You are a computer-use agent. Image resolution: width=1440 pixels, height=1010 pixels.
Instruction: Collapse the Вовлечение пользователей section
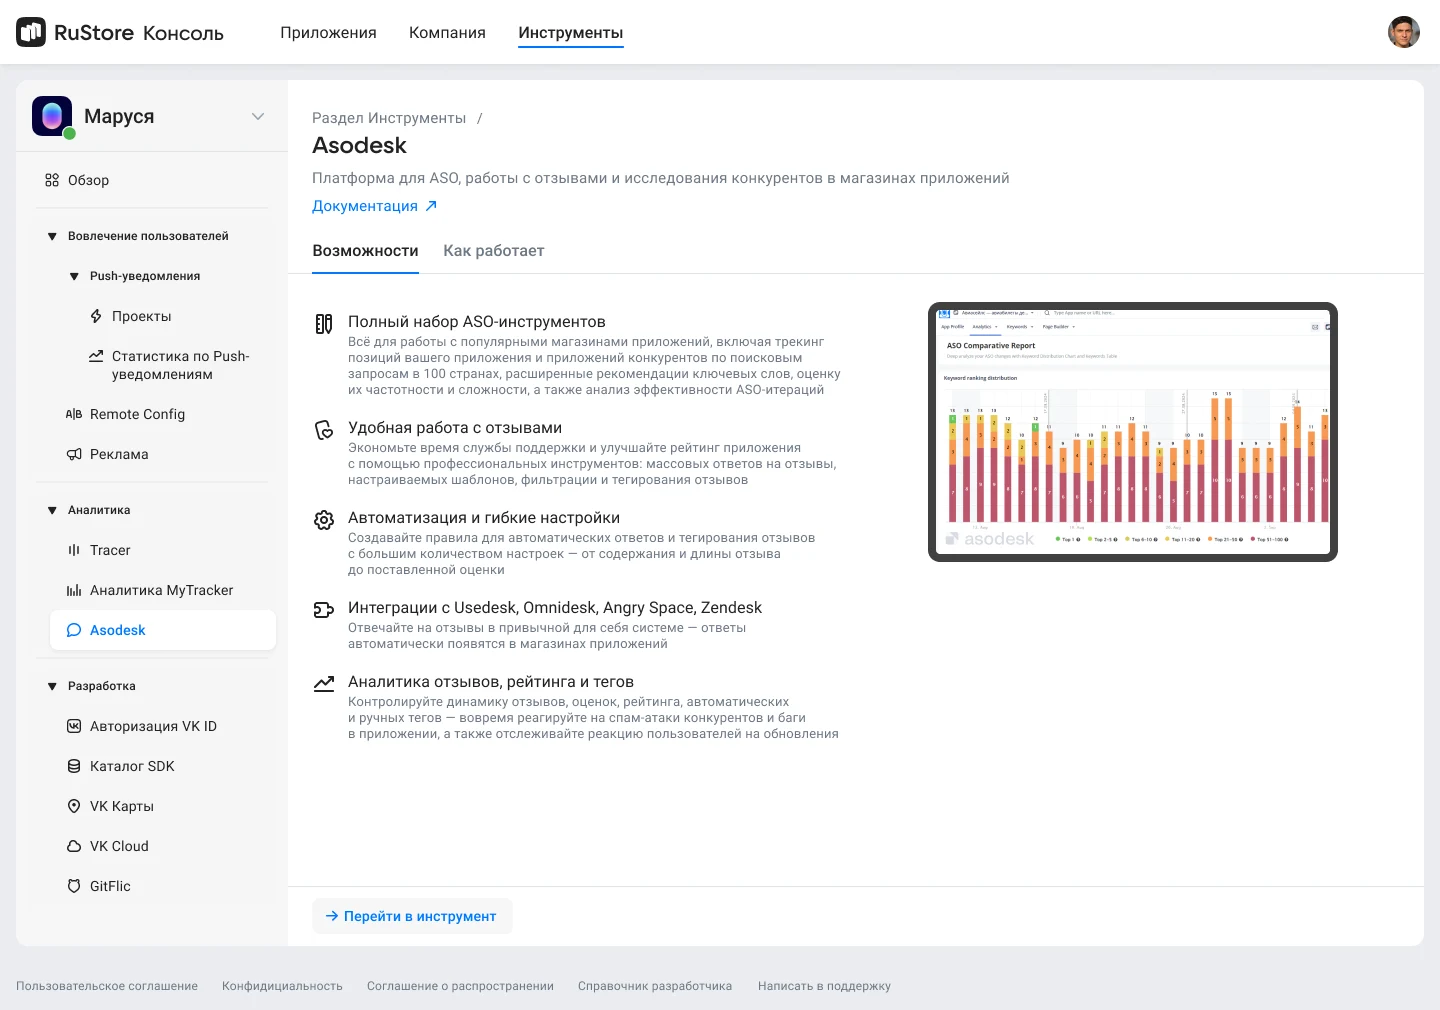tap(52, 237)
